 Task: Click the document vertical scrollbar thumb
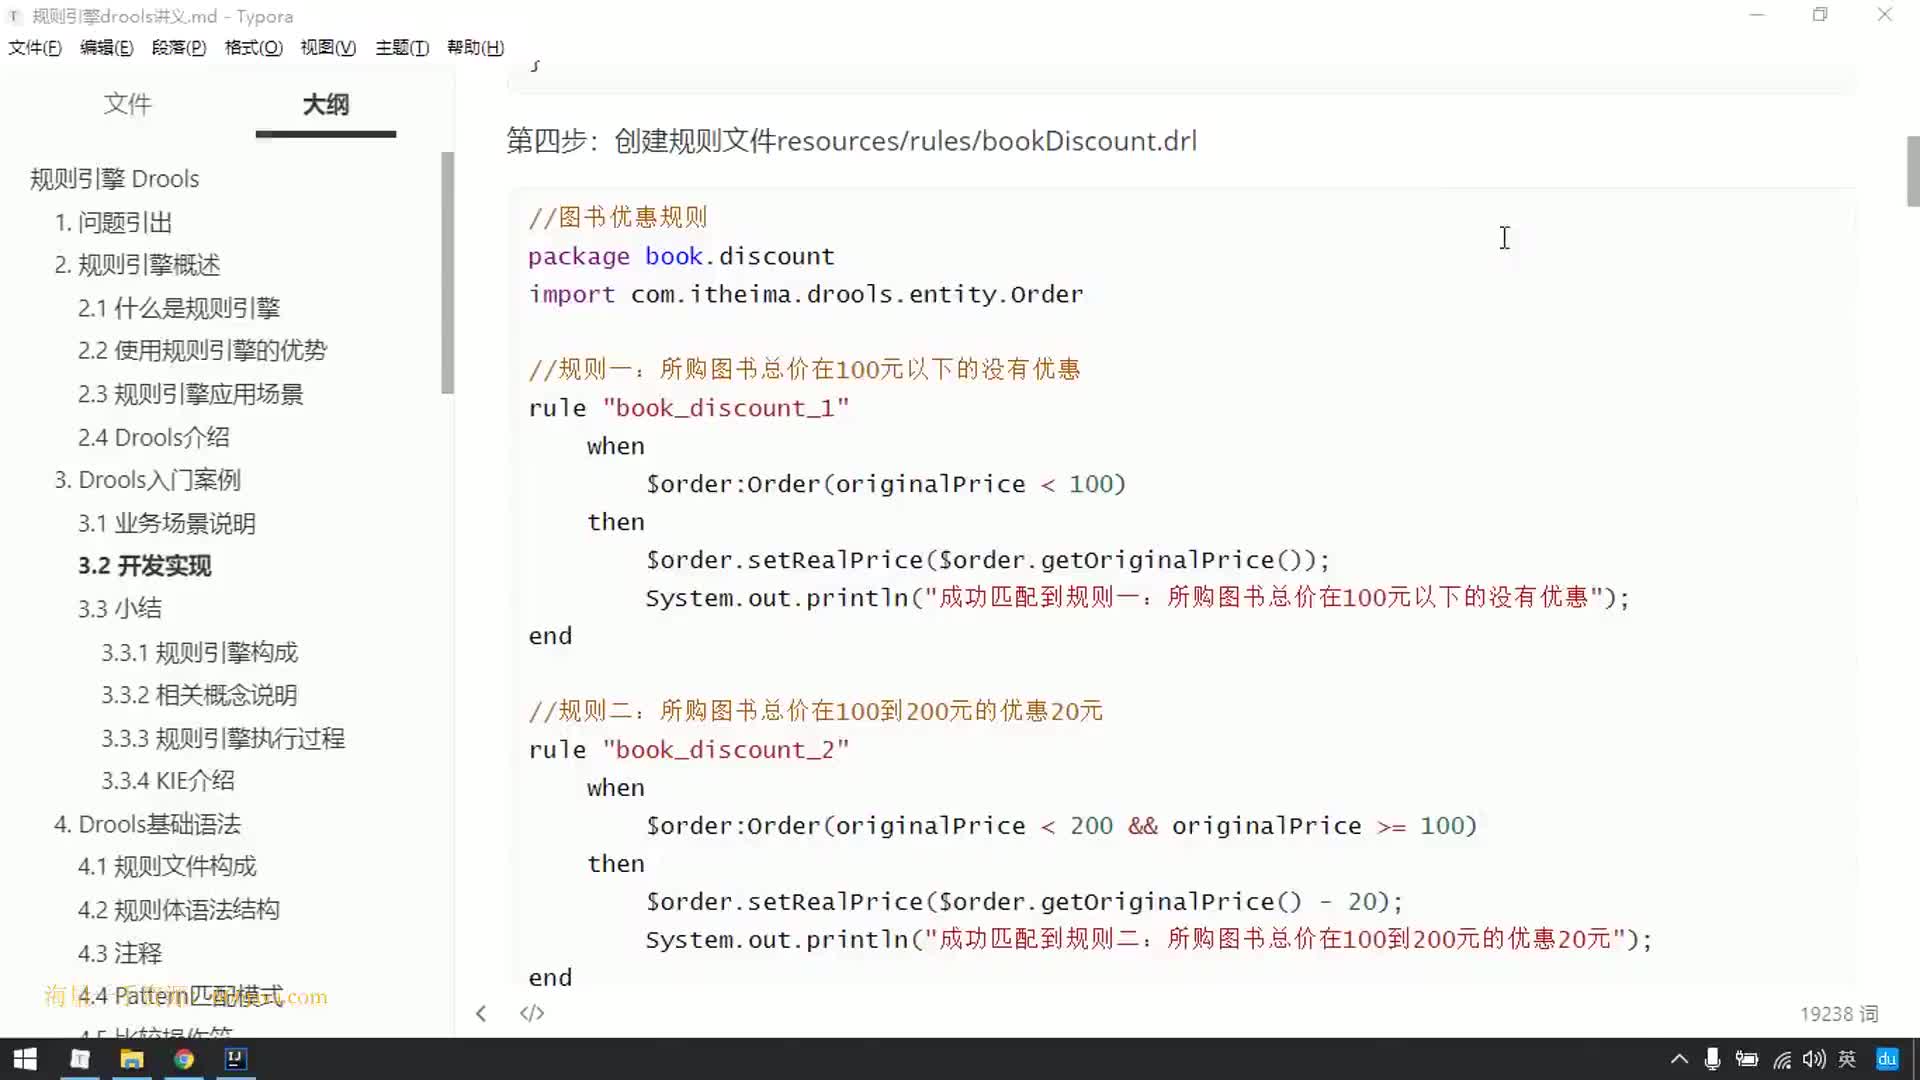(x=1913, y=171)
